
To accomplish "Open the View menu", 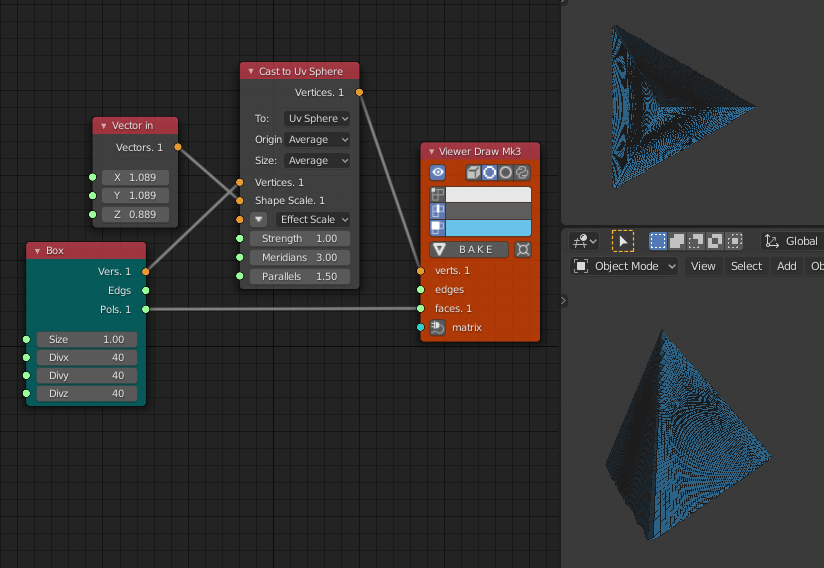I will click(x=703, y=266).
